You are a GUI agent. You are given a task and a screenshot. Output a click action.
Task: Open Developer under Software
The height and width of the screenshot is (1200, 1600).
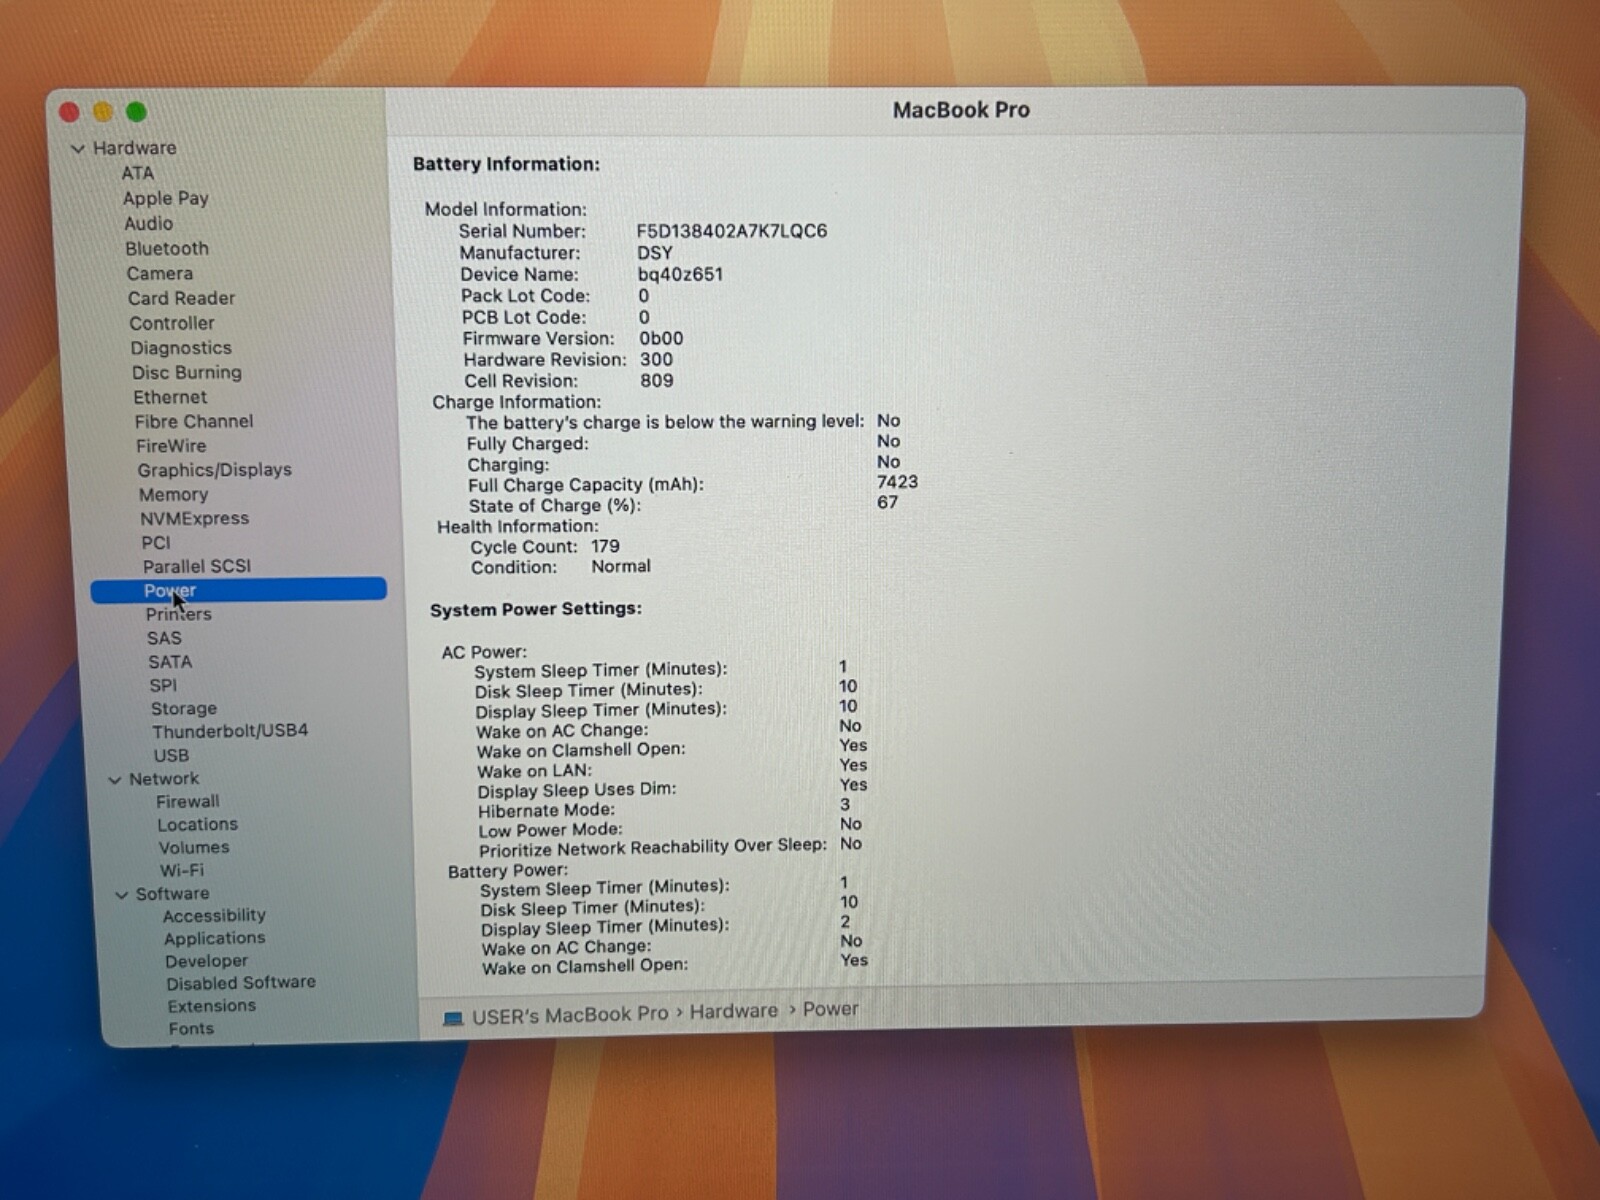(207, 961)
